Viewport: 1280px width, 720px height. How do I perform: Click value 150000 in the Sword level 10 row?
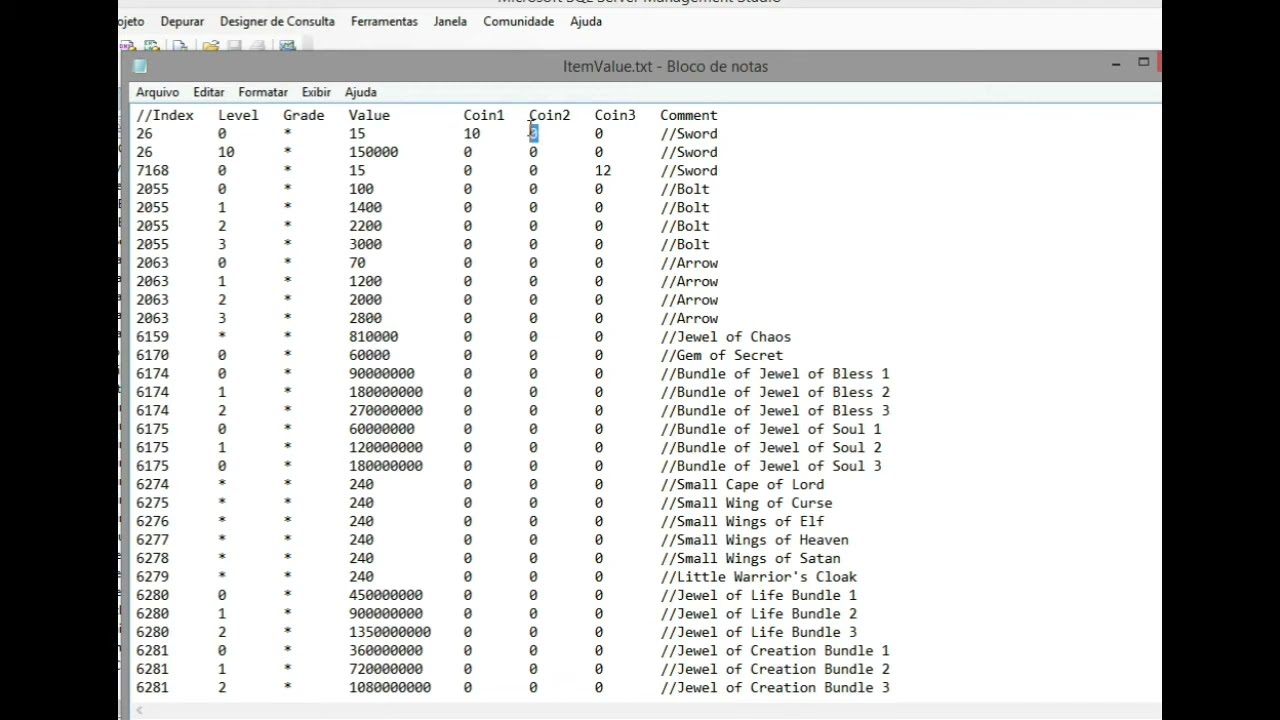click(373, 152)
